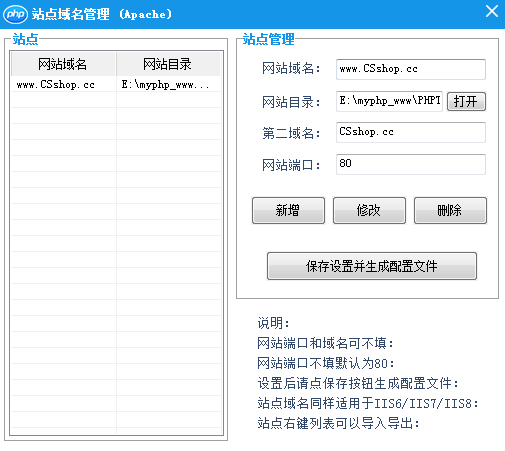Viewport: 505px width, 451px height.
Task: Click the 新增 button
Action: tap(288, 210)
